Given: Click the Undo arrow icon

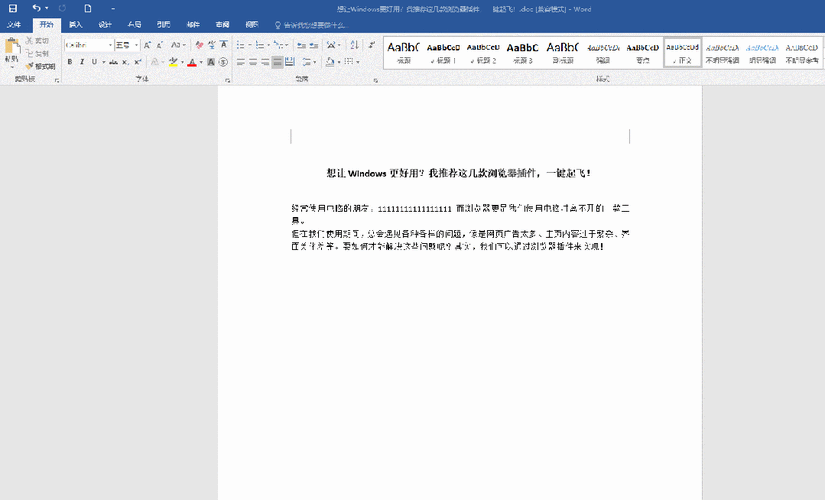Looking at the screenshot, I should 36,8.
